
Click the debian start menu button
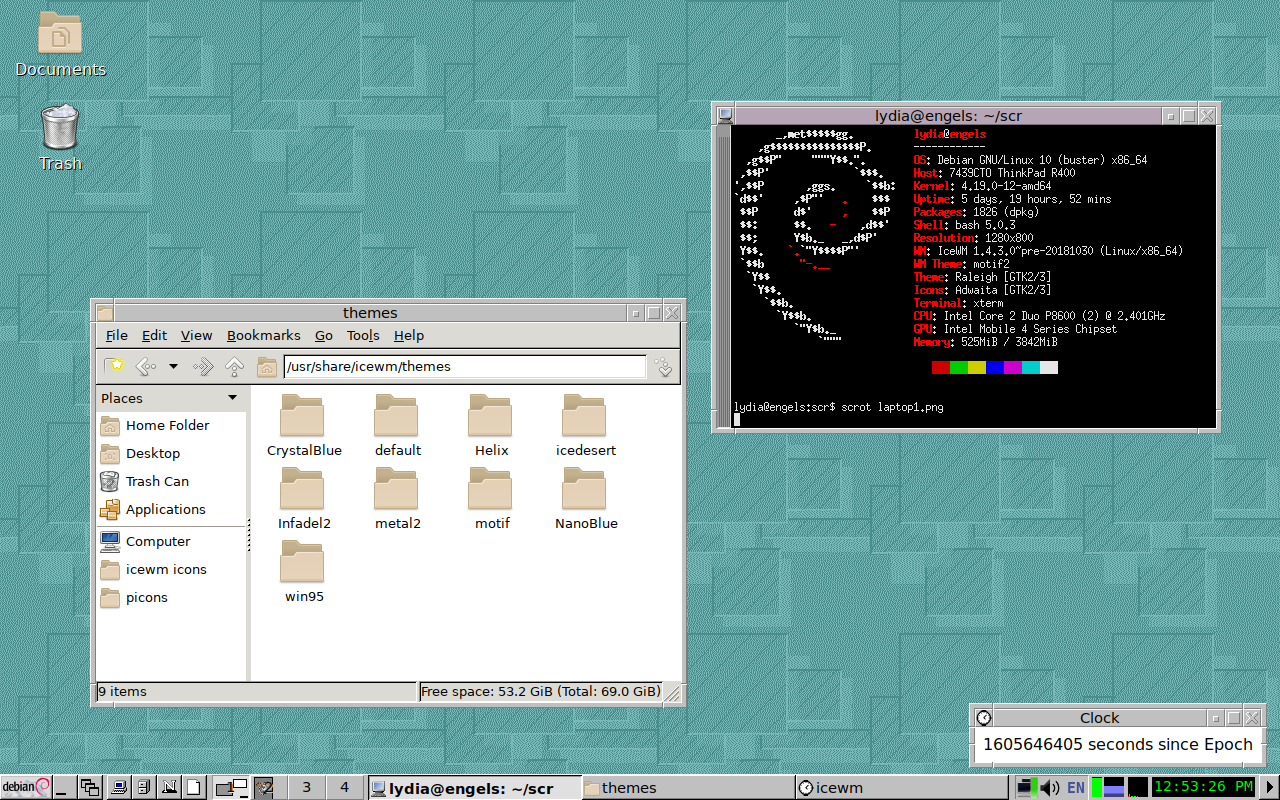(x=26, y=788)
